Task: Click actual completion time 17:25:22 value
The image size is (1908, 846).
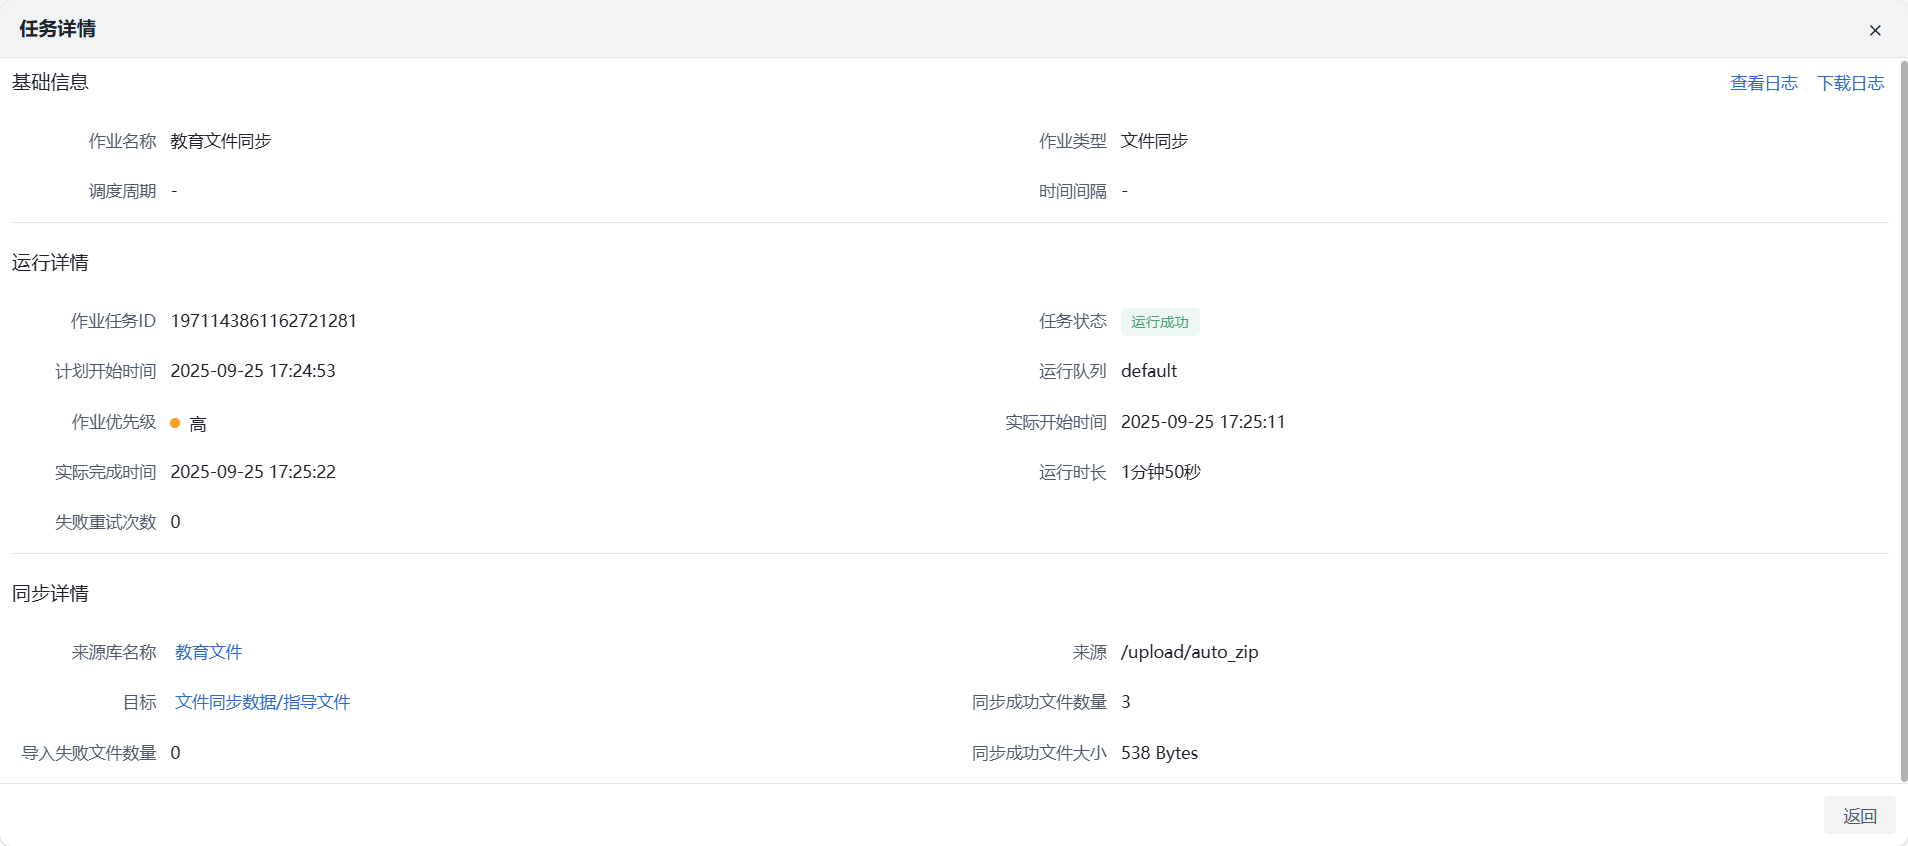Action: point(253,472)
